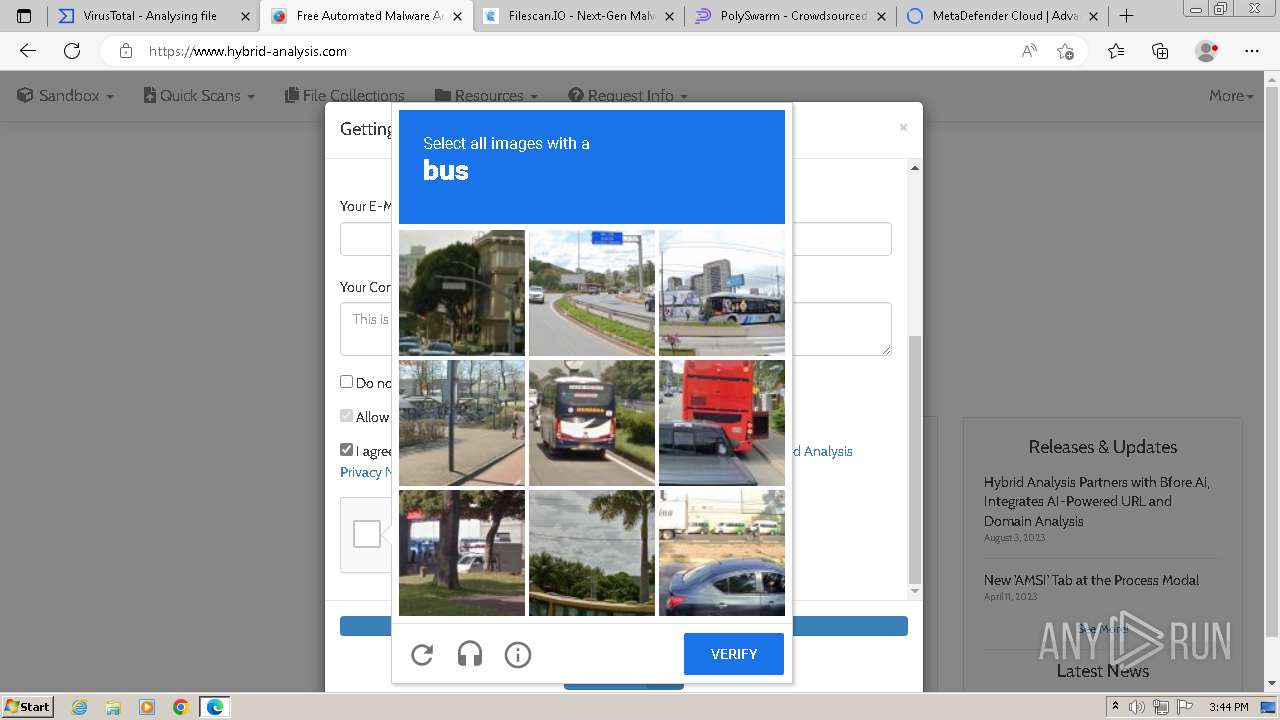Uncheck the 'I agree' checkbox
Image resolution: width=1280 pixels, height=720 pixels.
(346, 450)
